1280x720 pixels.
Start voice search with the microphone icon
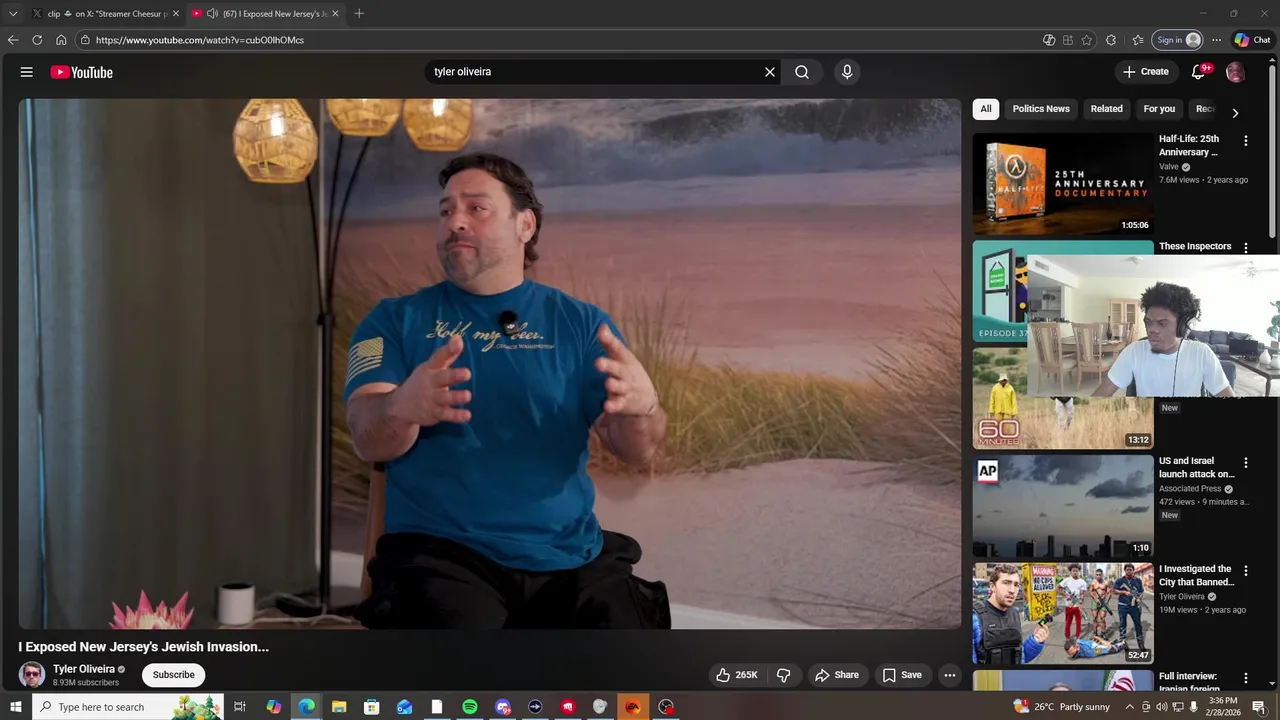click(x=847, y=72)
